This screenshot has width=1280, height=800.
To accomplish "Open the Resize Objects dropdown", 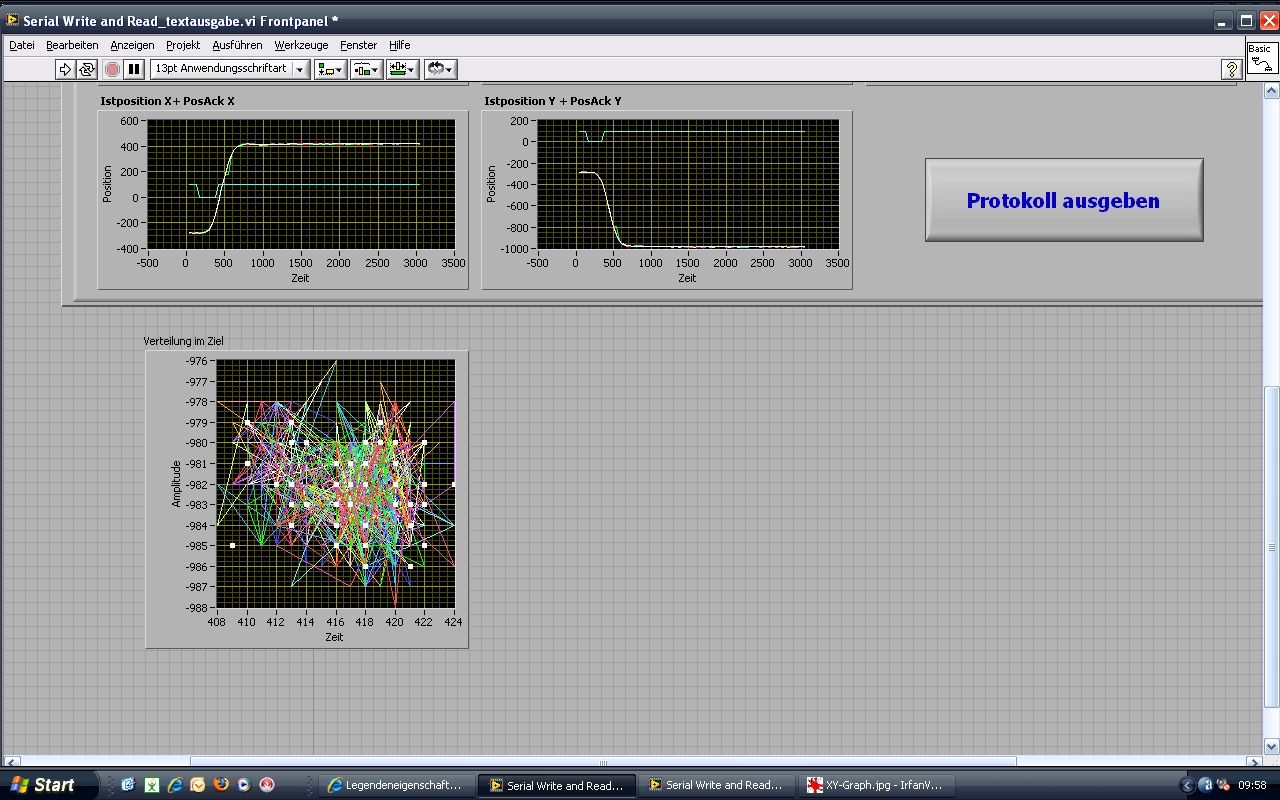I will click(403, 69).
